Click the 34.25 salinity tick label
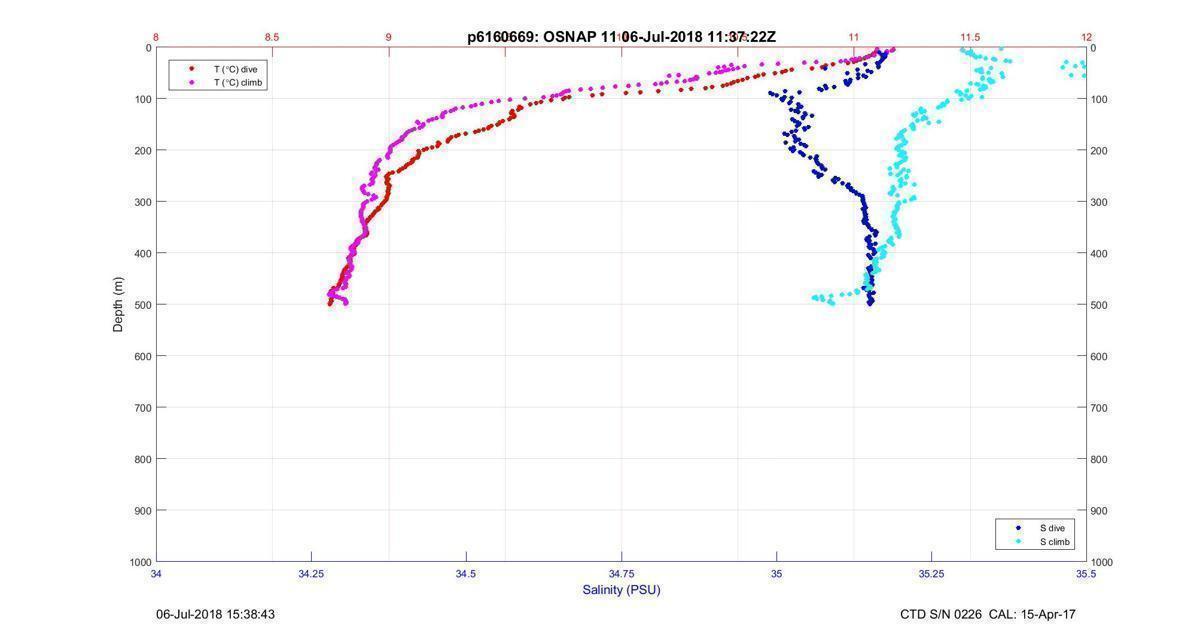Image resolution: width=1200 pixels, height=632 pixels. (x=311, y=574)
